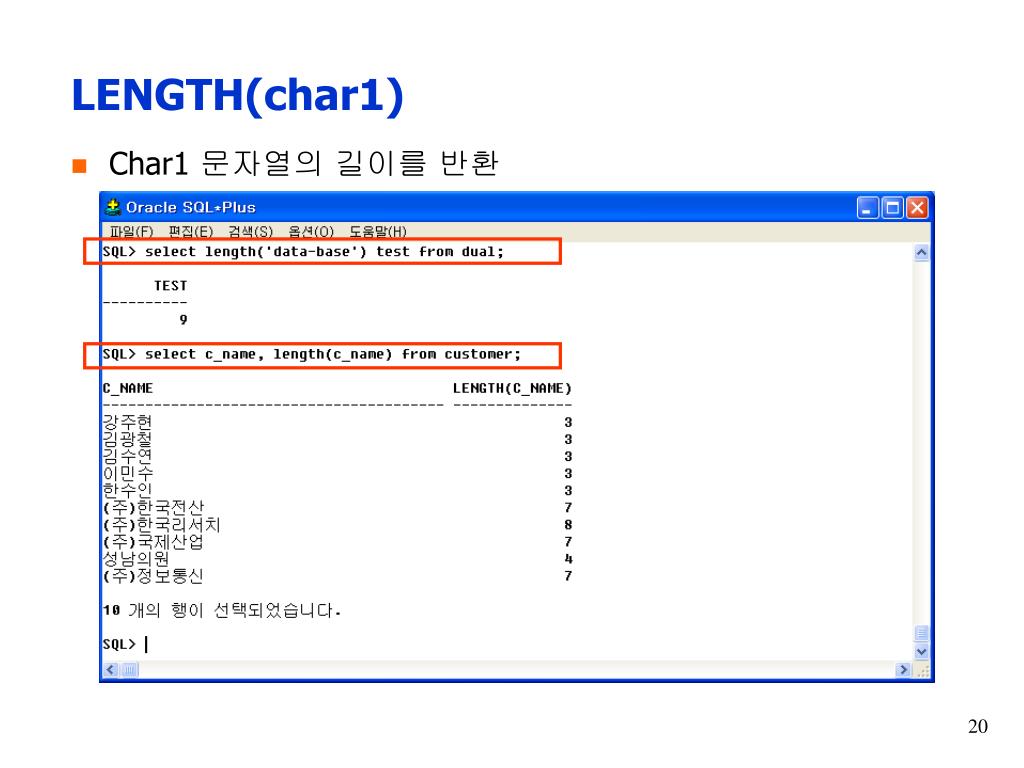The height and width of the screenshot is (768, 1024).
Task: Click the row 김광철
Action: 337,439
